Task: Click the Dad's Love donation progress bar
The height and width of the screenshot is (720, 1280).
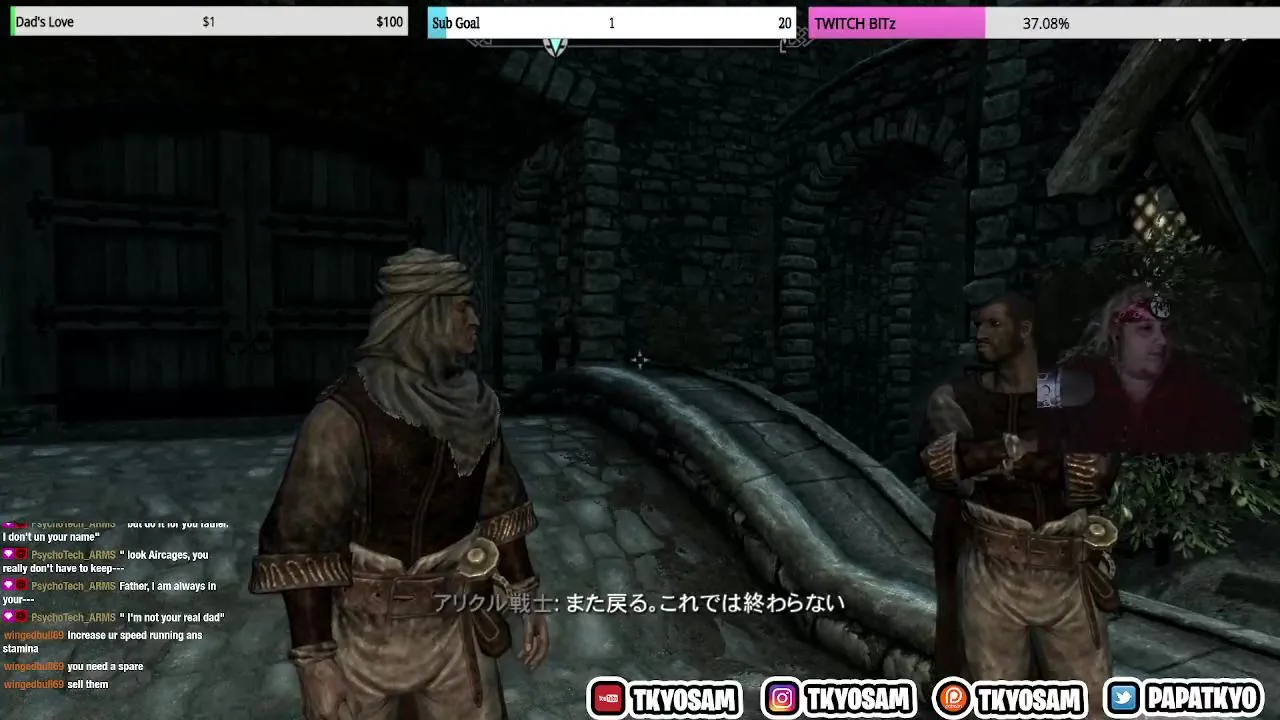Action: pos(209,22)
